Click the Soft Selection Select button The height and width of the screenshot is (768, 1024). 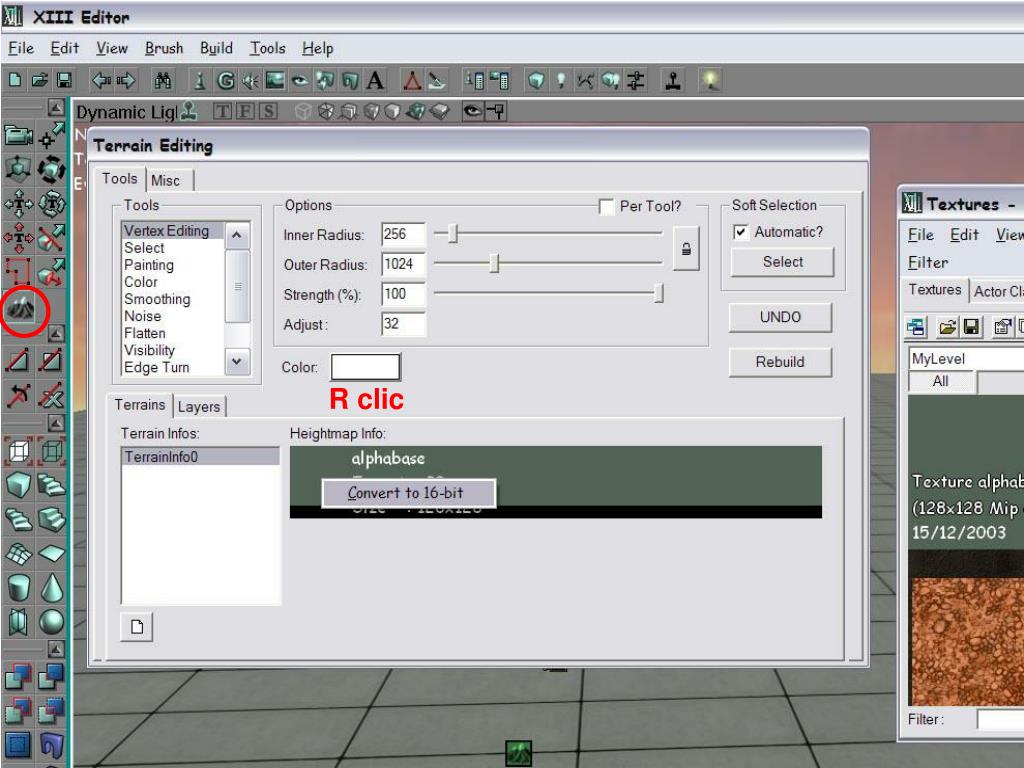[x=782, y=262]
